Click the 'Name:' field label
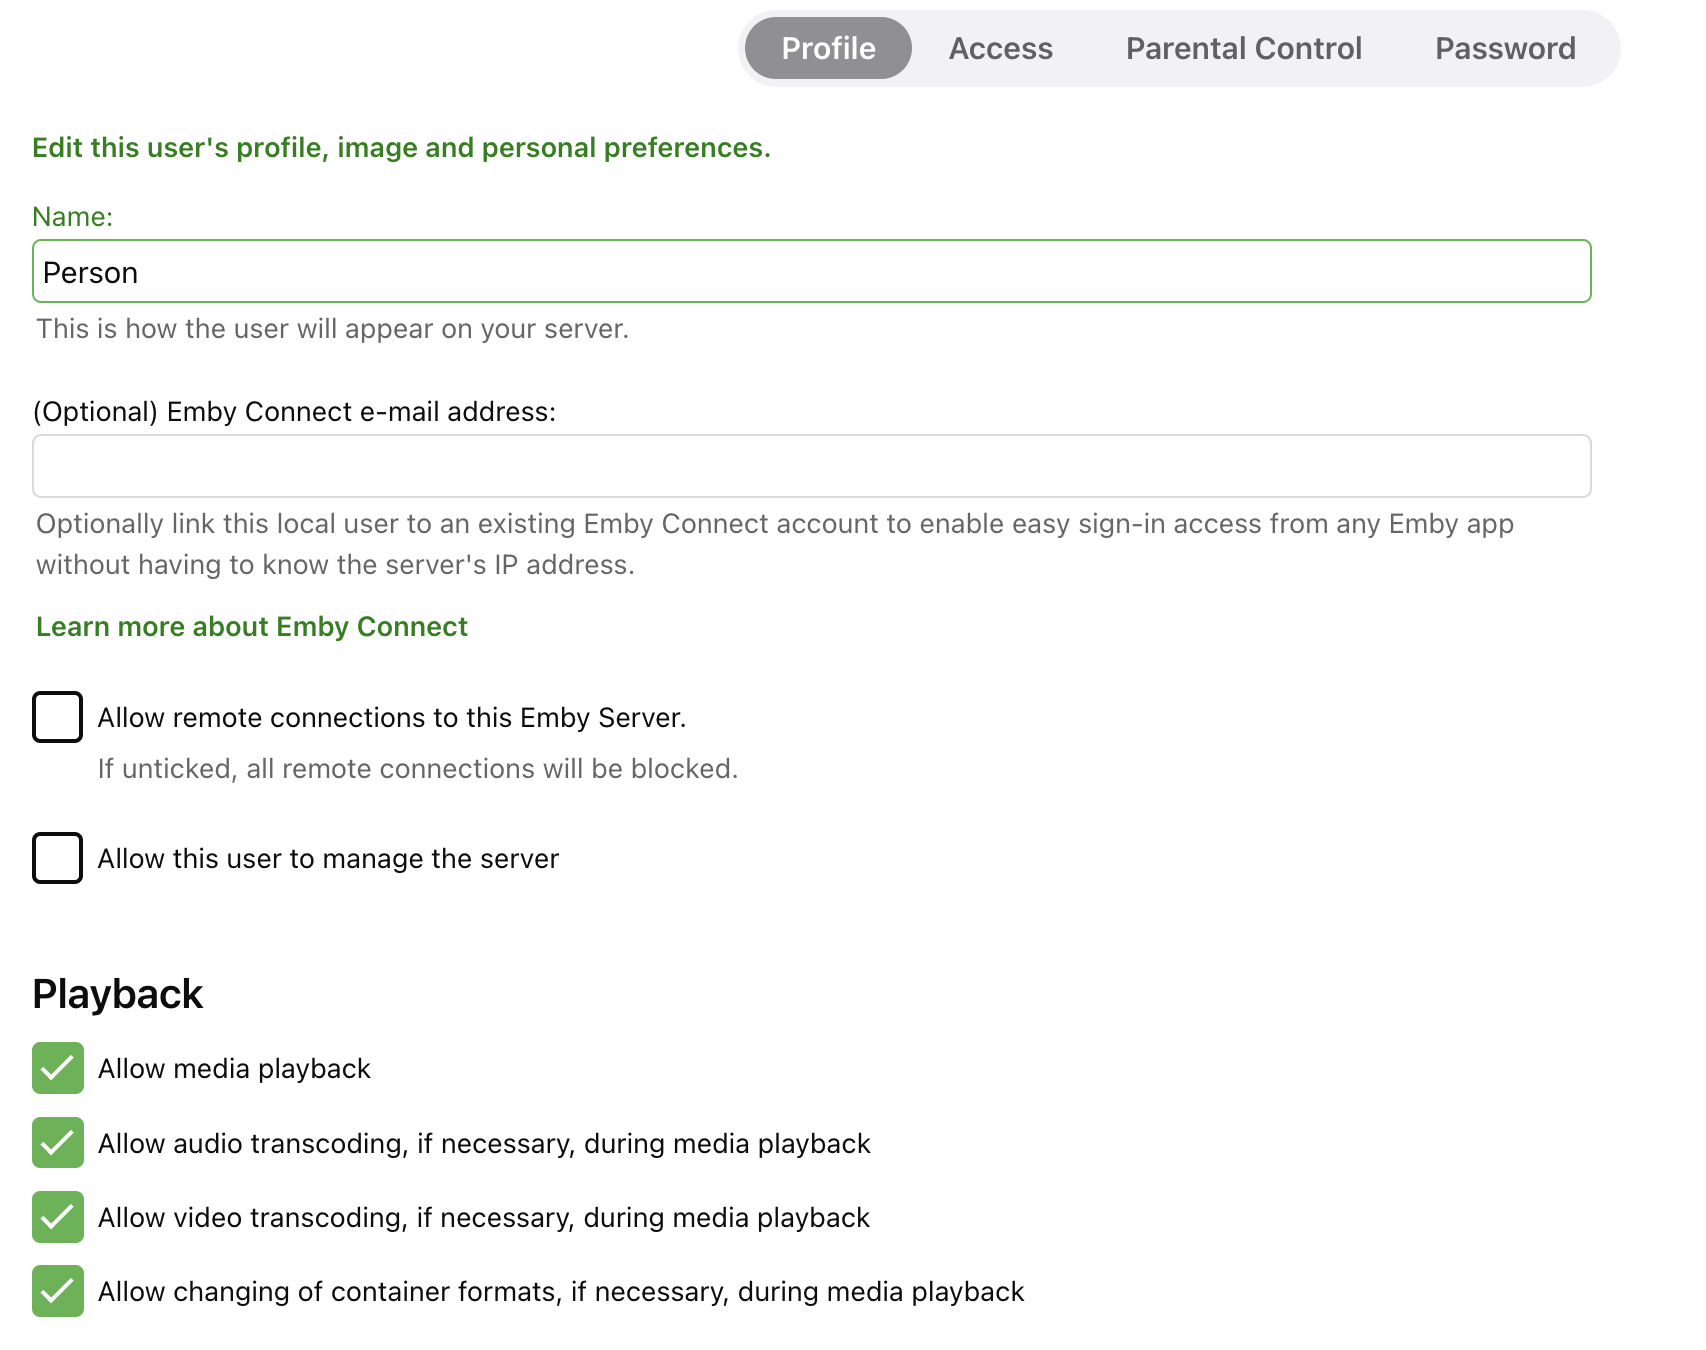 click(x=73, y=217)
